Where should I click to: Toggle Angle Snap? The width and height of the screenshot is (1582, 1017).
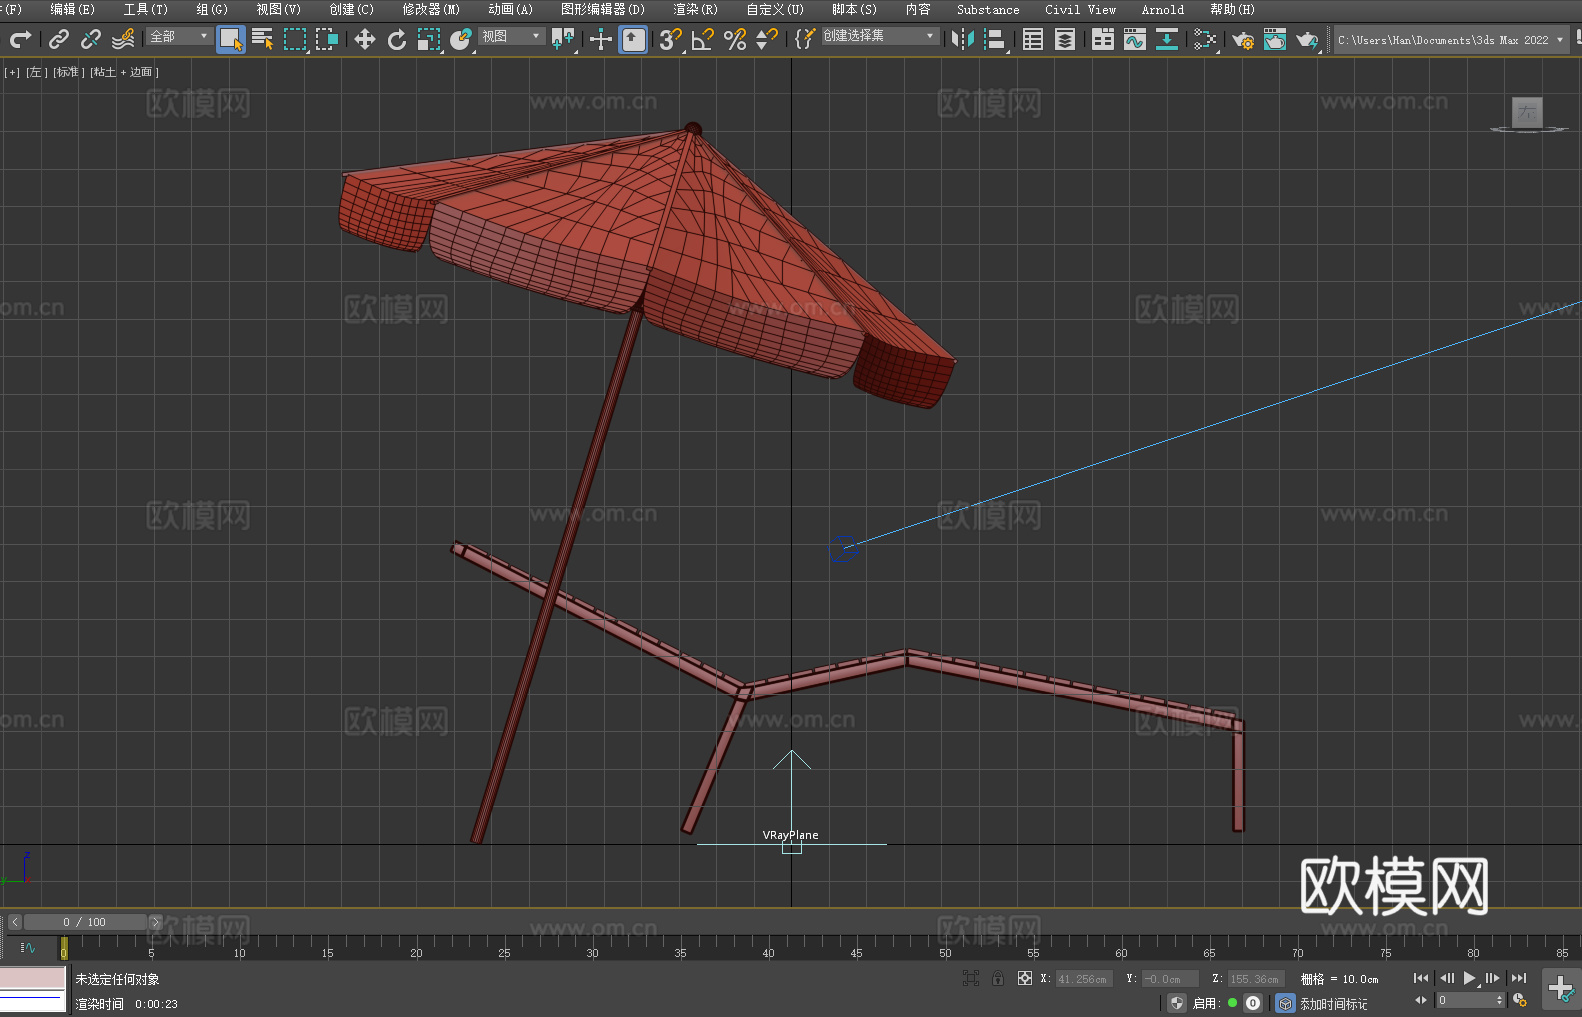pyautogui.click(x=703, y=39)
